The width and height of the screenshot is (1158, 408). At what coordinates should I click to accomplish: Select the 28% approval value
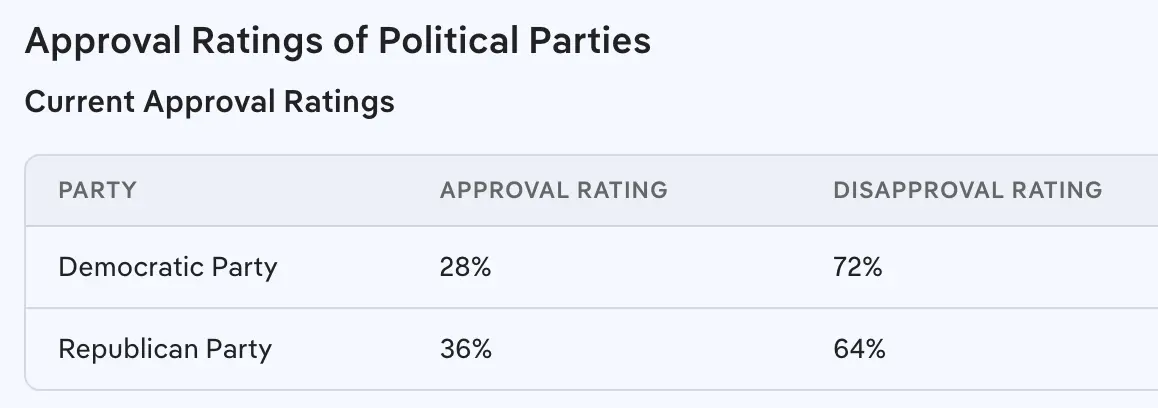pyautogui.click(x=465, y=268)
